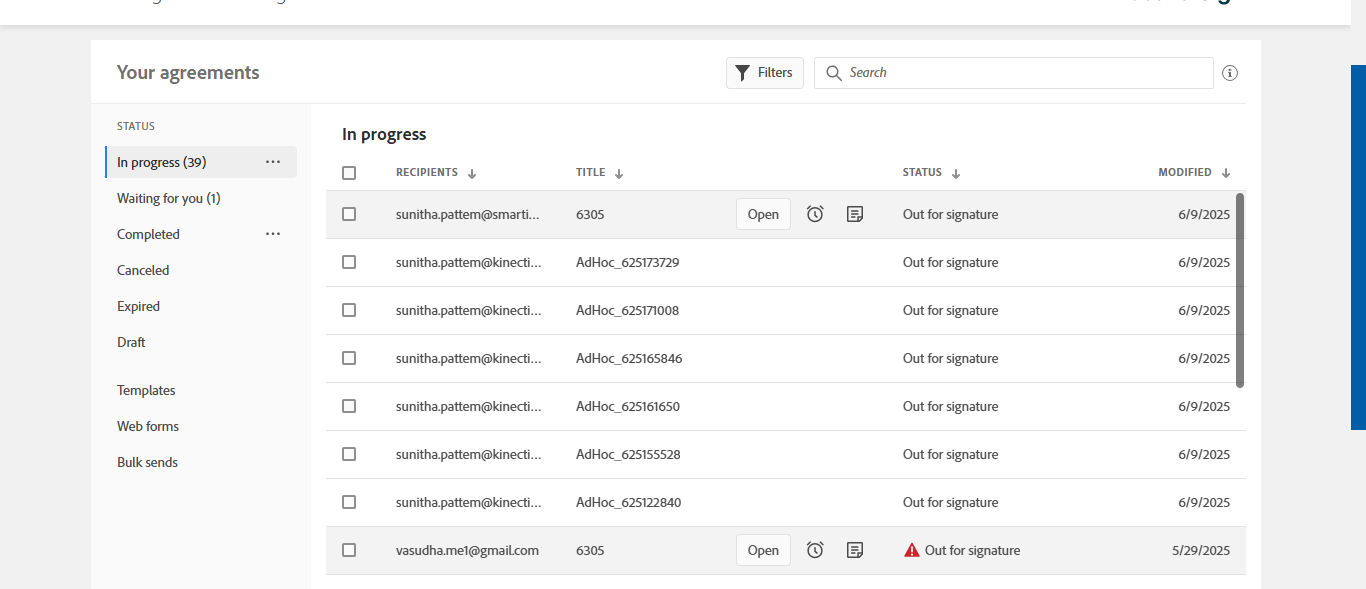This screenshot has height=589, width=1366.
Task: Sort agreements by Recipients column arrow
Action: click(472, 174)
